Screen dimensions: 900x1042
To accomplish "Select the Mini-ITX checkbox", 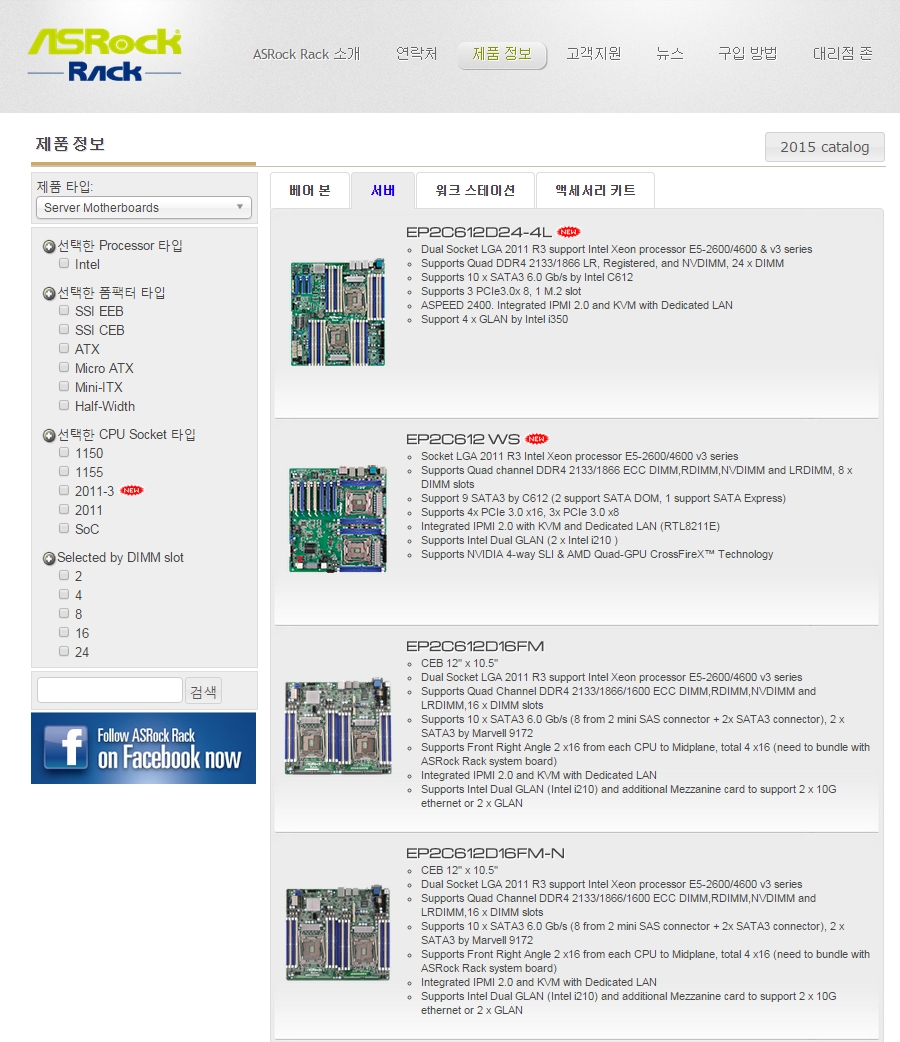I will [64, 386].
